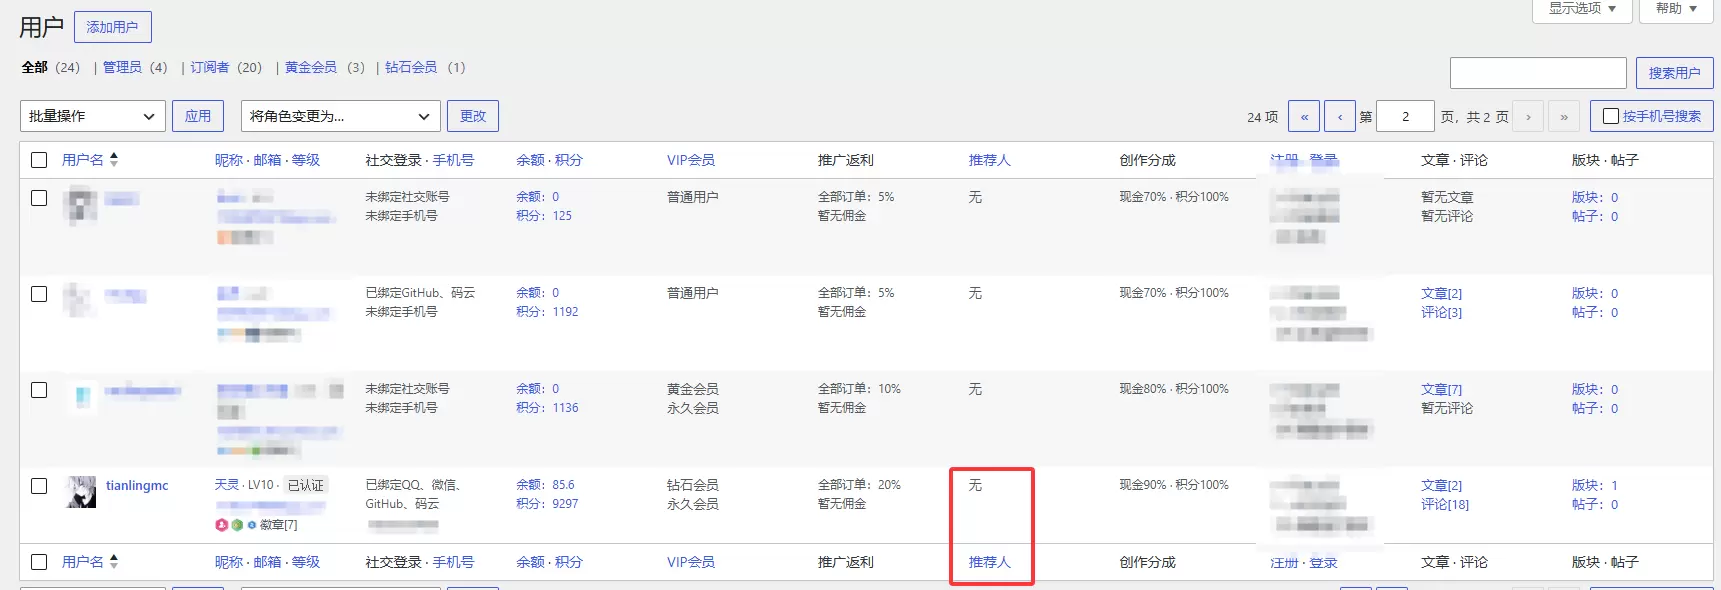This screenshot has height=590, width=1721.
Task: Click 积分: 125 value
Action: pyautogui.click(x=544, y=215)
